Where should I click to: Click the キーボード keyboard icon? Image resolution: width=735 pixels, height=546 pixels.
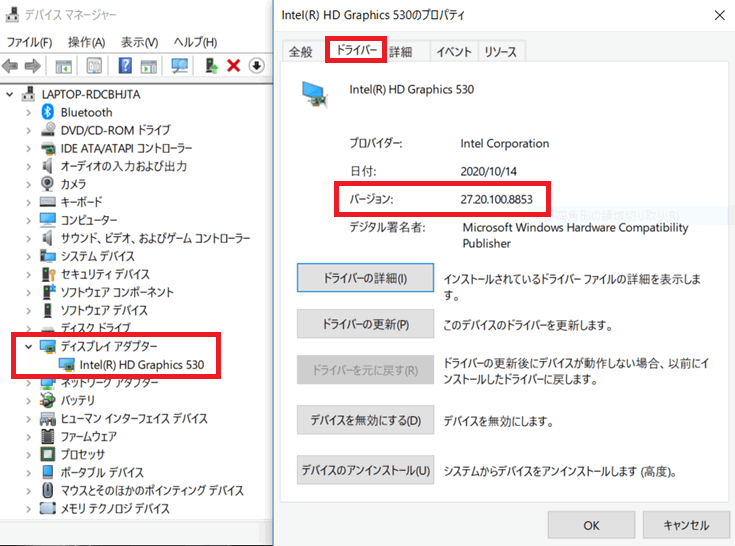48,202
